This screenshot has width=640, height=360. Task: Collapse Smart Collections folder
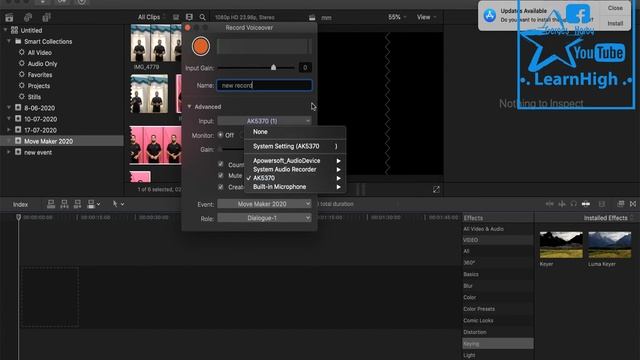pyautogui.click(x=9, y=41)
